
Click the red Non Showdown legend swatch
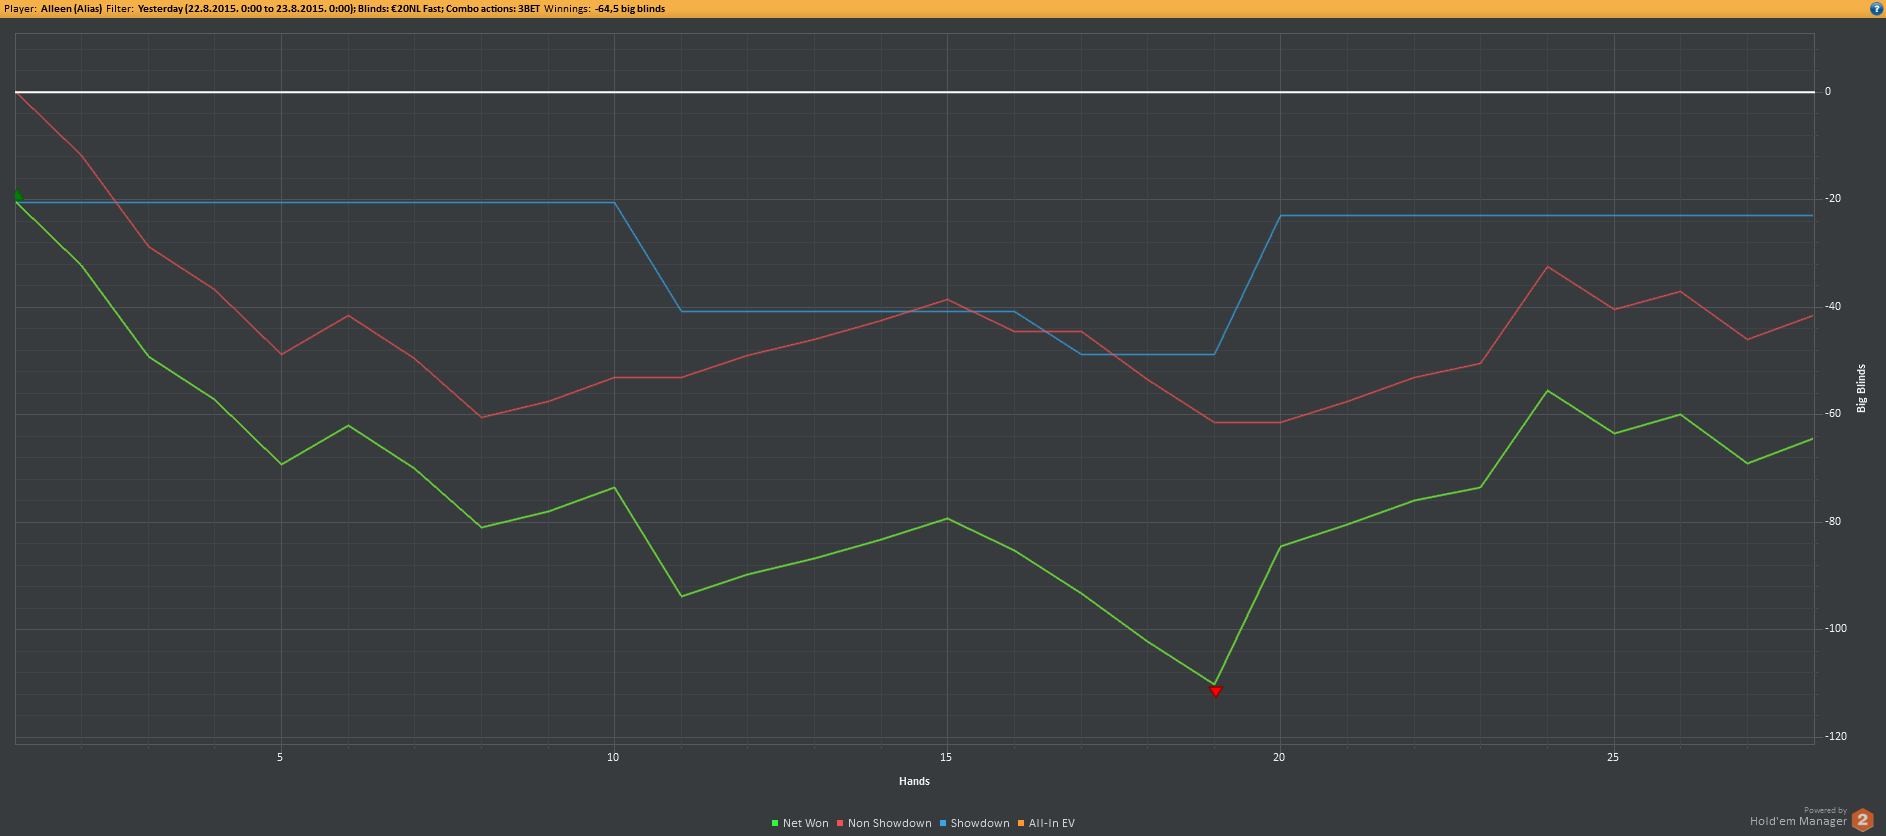(x=840, y=823)
